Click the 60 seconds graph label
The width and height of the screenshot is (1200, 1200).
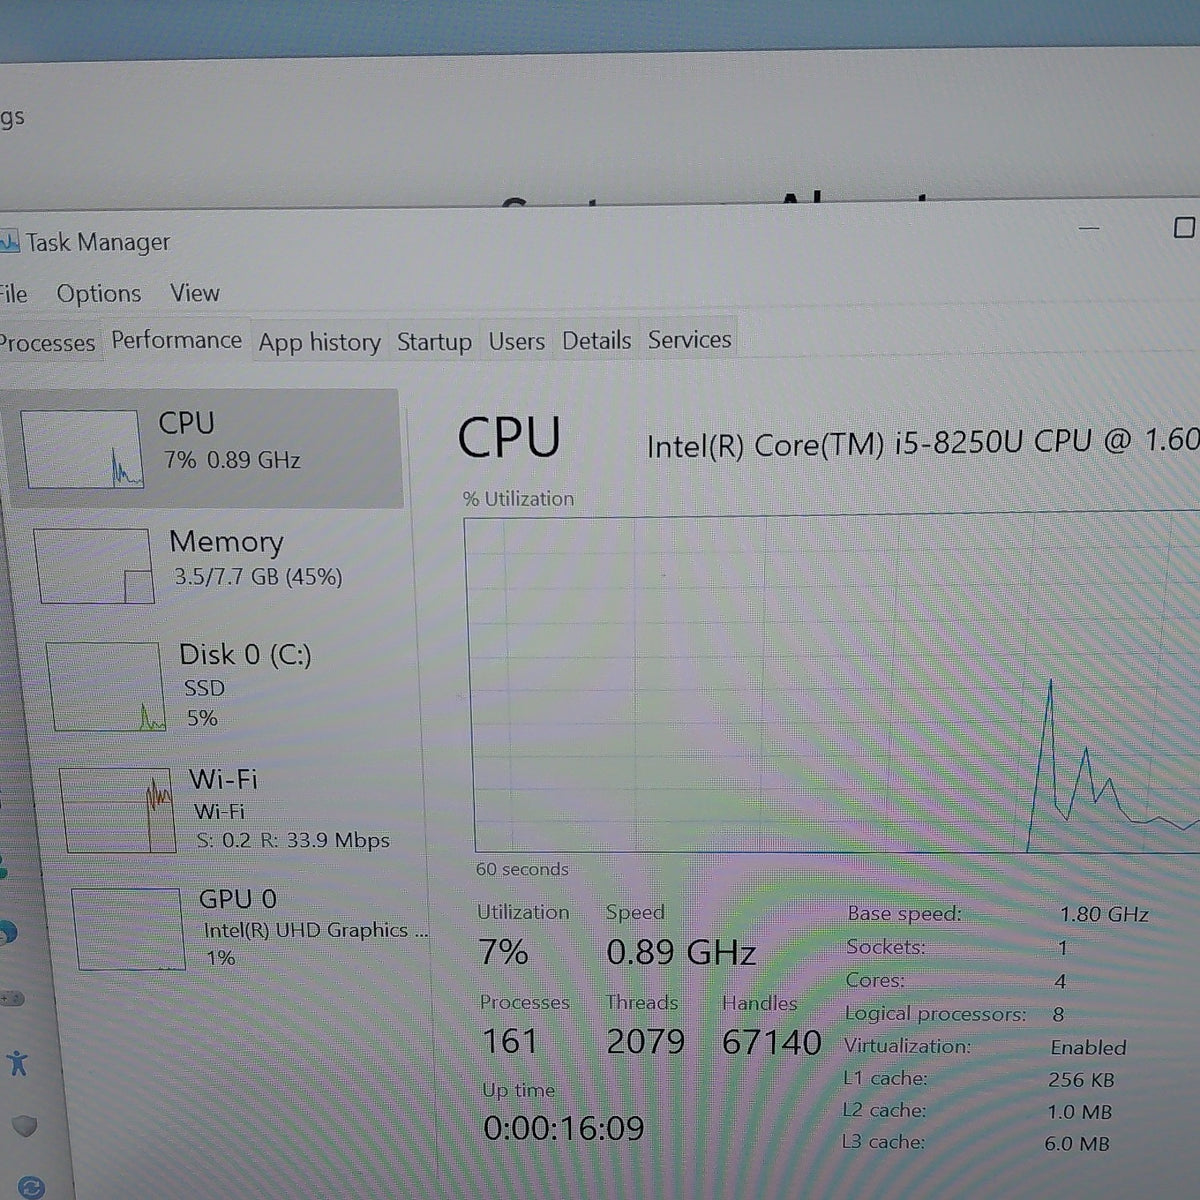coord(522,869)
